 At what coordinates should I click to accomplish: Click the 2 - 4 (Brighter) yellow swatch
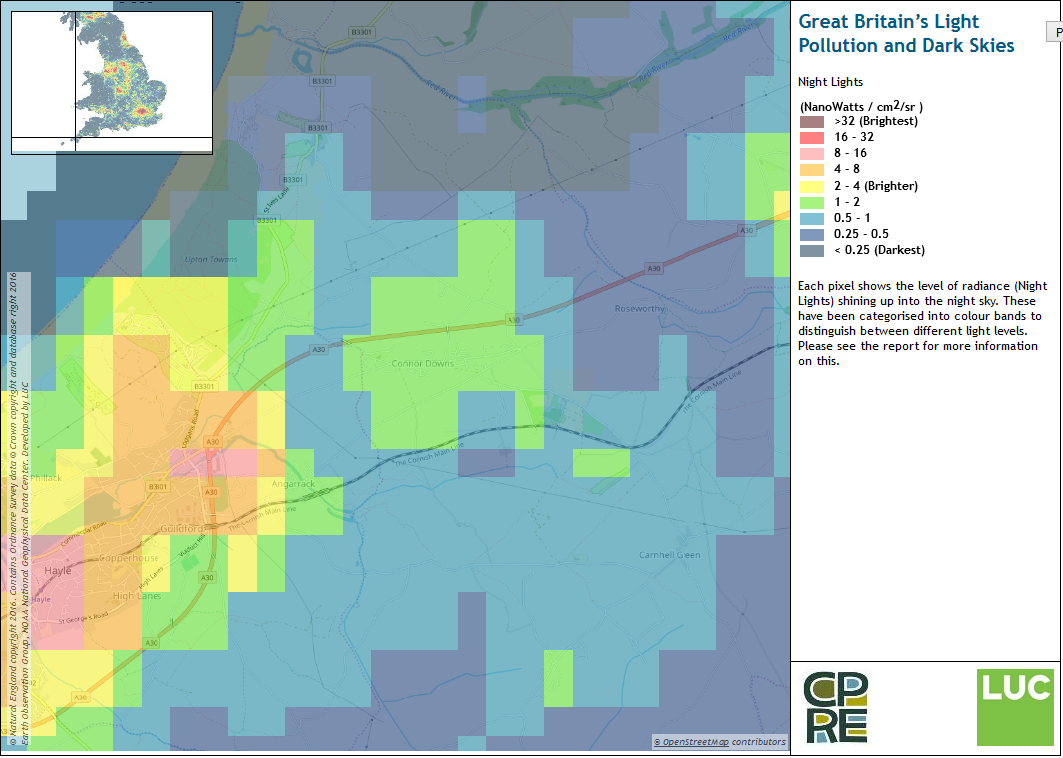811,186
